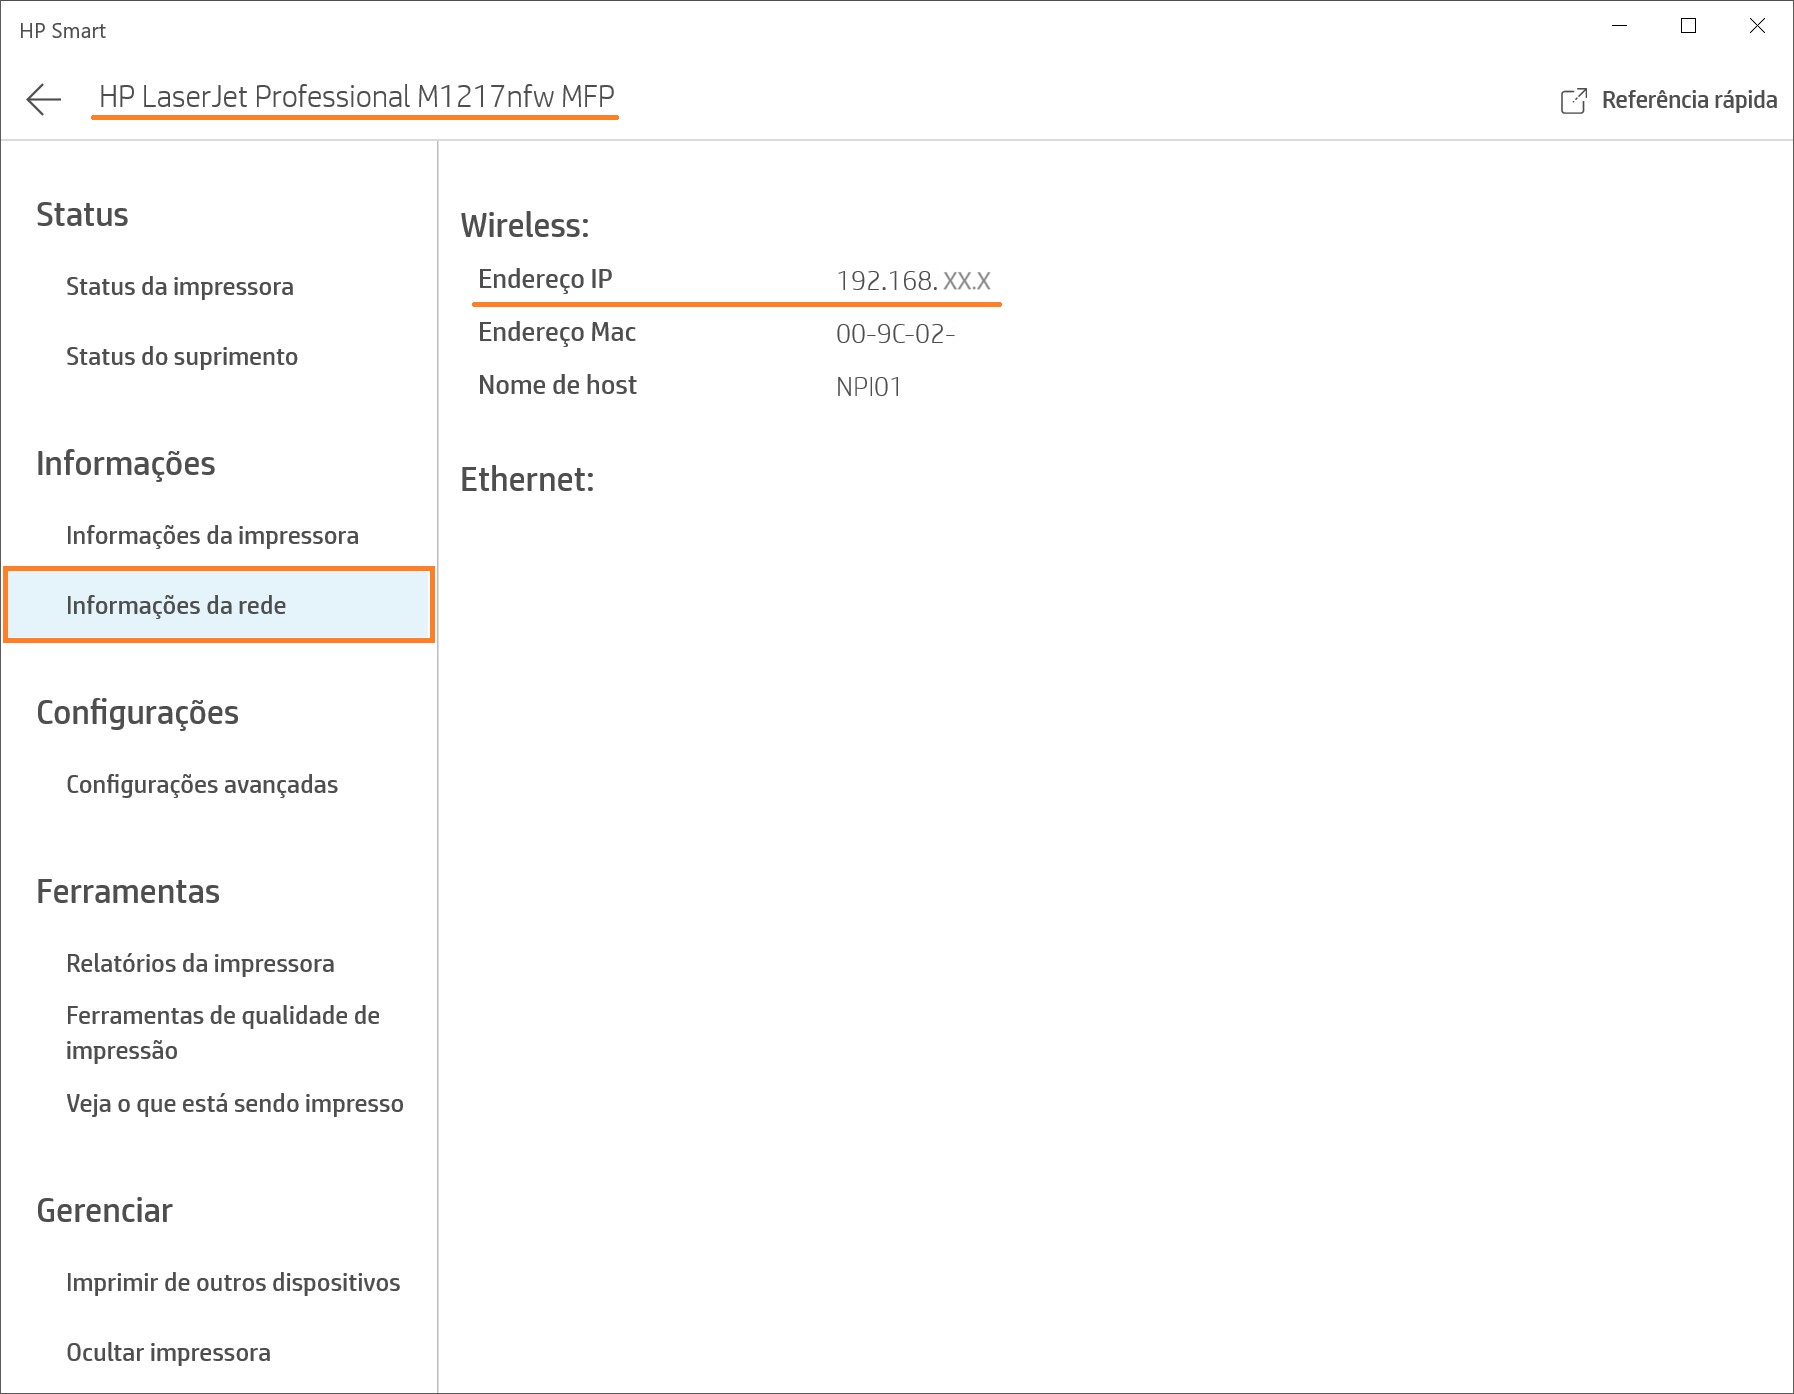Click the Informações section heading

point(126,464)
